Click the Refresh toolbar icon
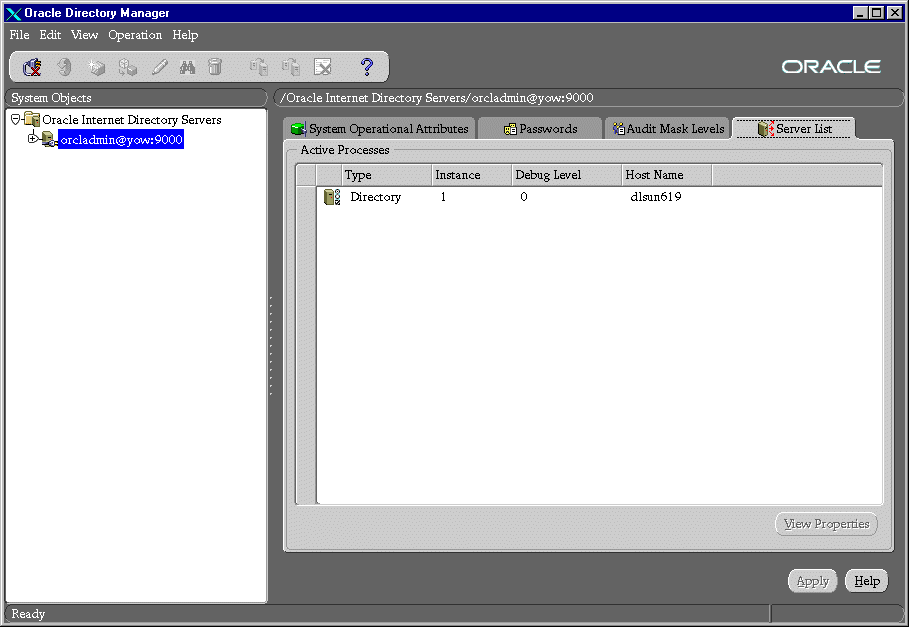This screenshot has height=627, width=909. click(x=64, y=67)
